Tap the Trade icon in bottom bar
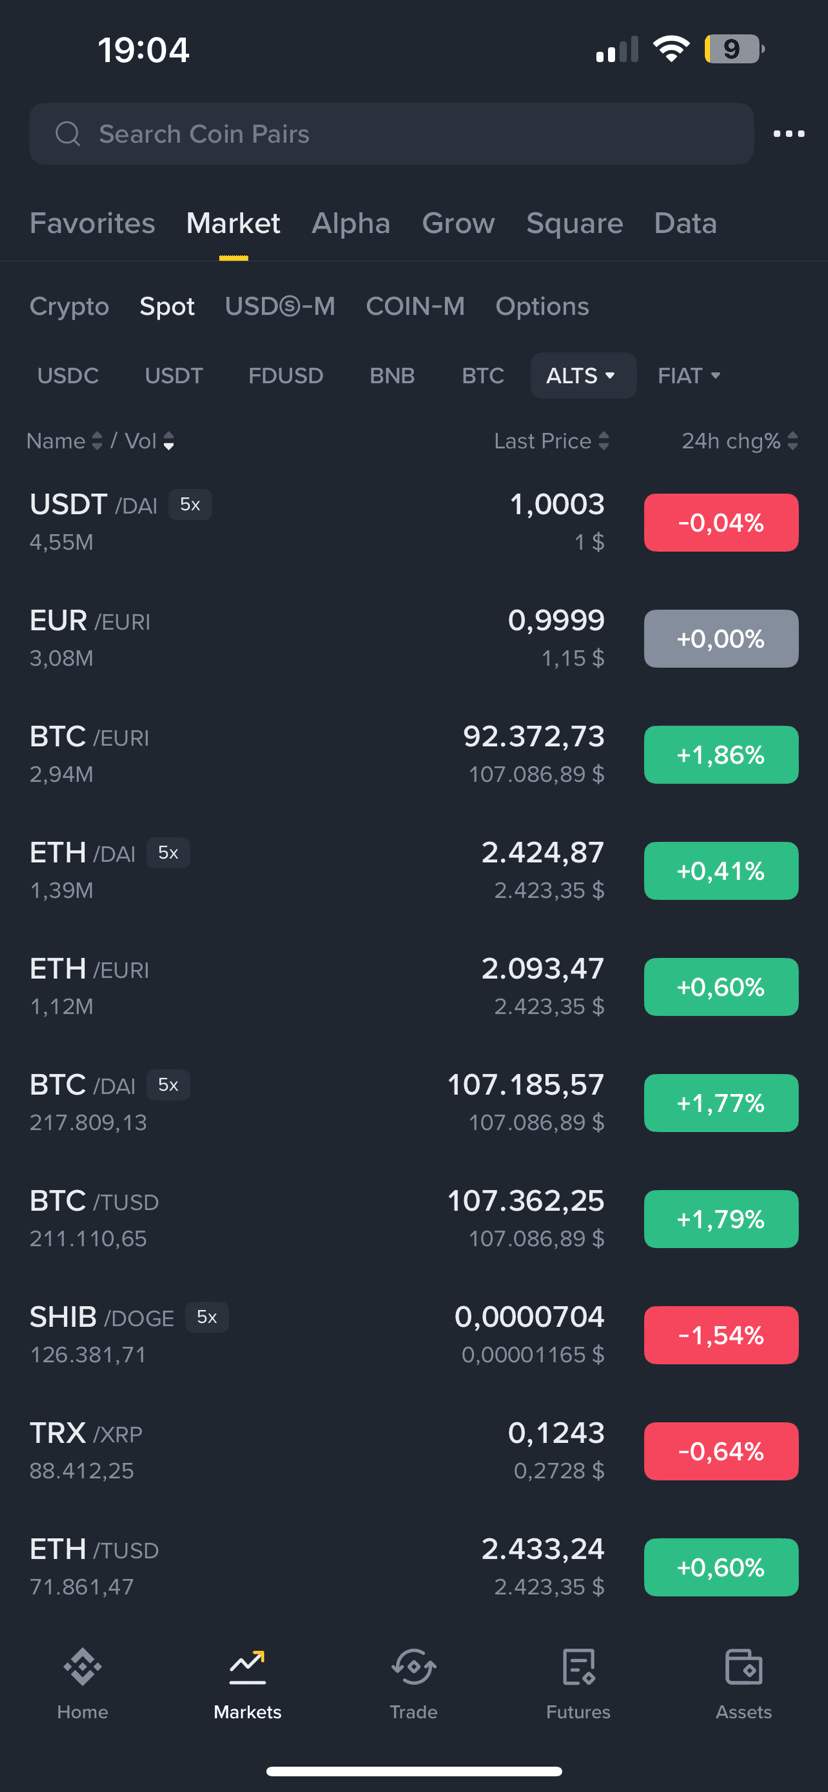Viewport: 828px width, 1792px height. tap(413, 1666)
